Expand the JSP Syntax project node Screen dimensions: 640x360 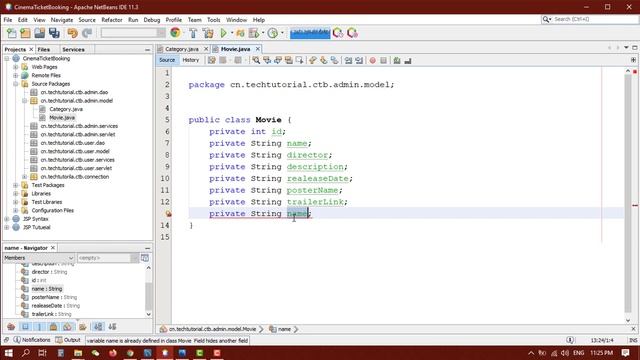pos(7,219)
